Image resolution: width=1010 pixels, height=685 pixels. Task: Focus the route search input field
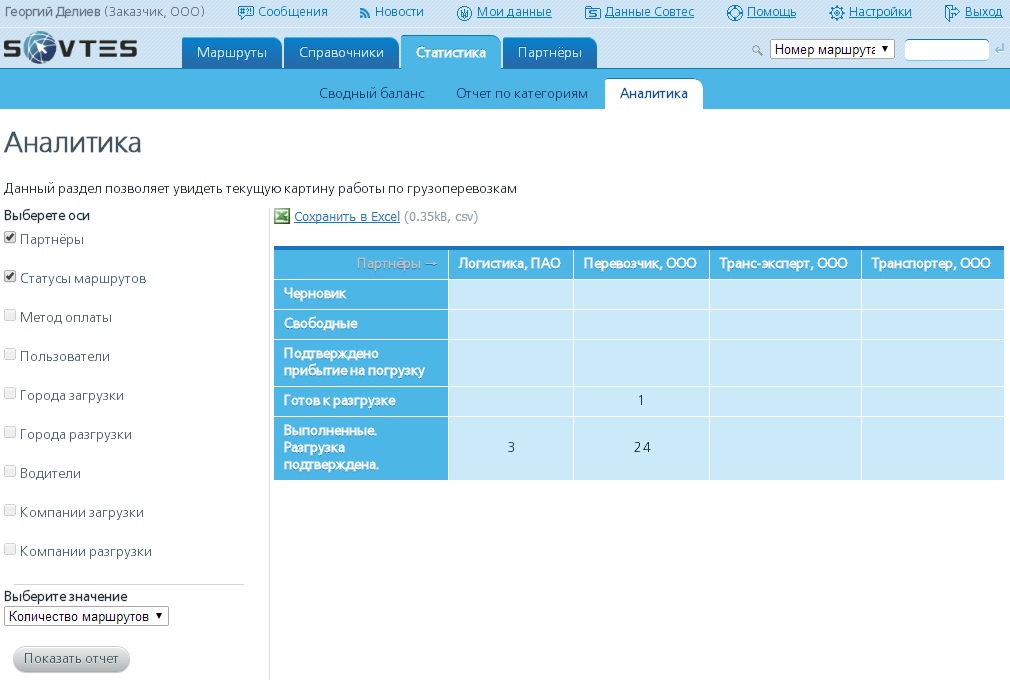tap(946, 50)
